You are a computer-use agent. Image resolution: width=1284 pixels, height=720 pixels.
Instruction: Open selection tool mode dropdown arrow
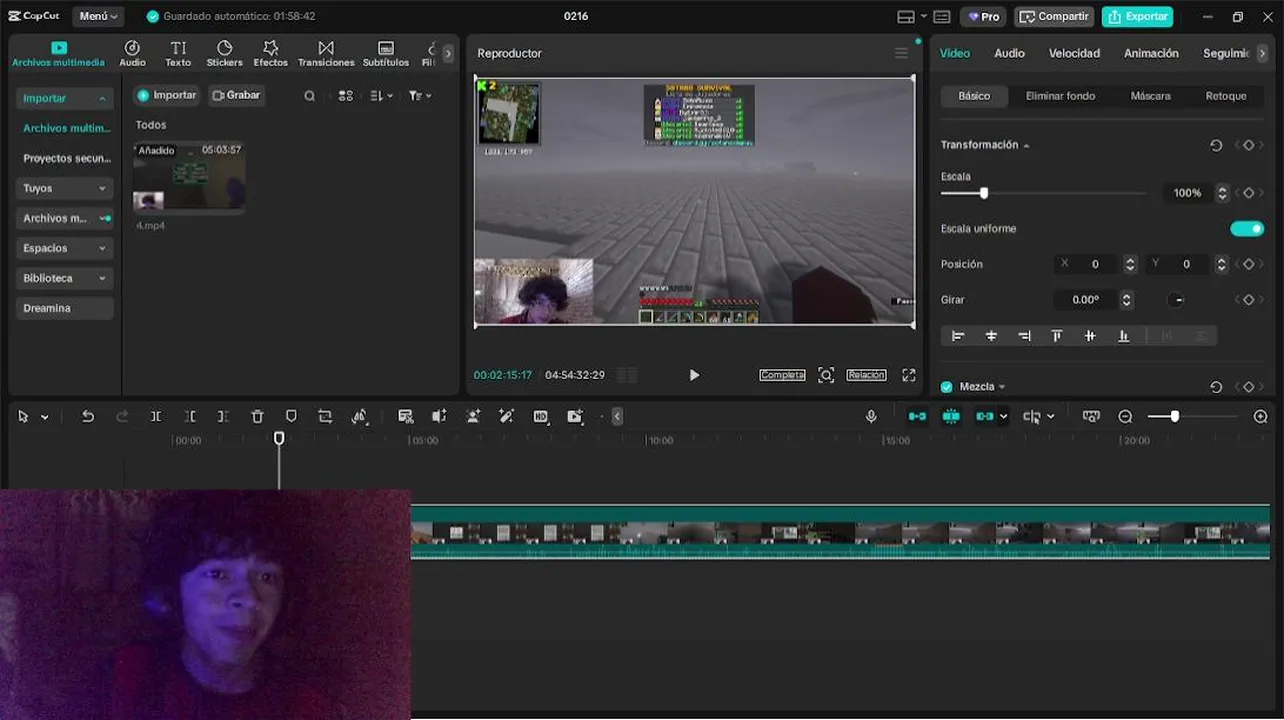pos(44,417)
